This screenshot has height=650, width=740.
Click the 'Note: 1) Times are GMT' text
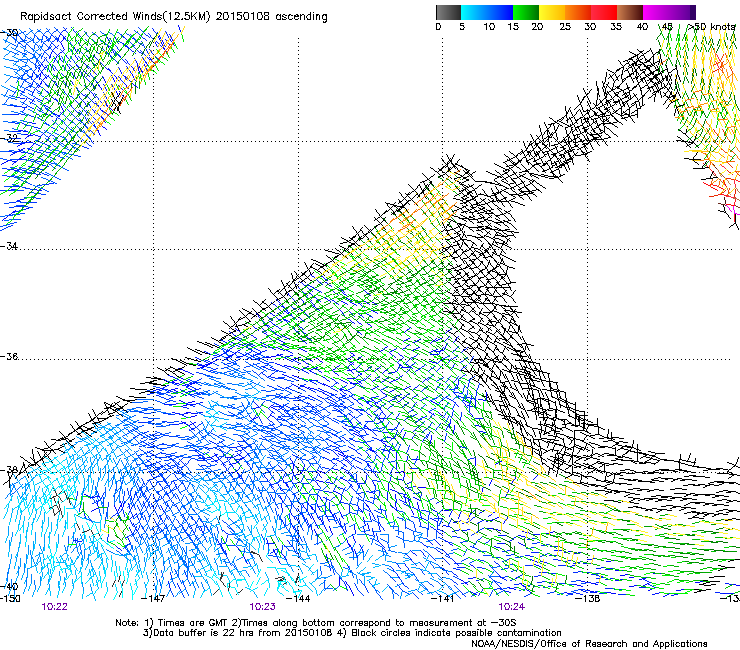(172, 623)
